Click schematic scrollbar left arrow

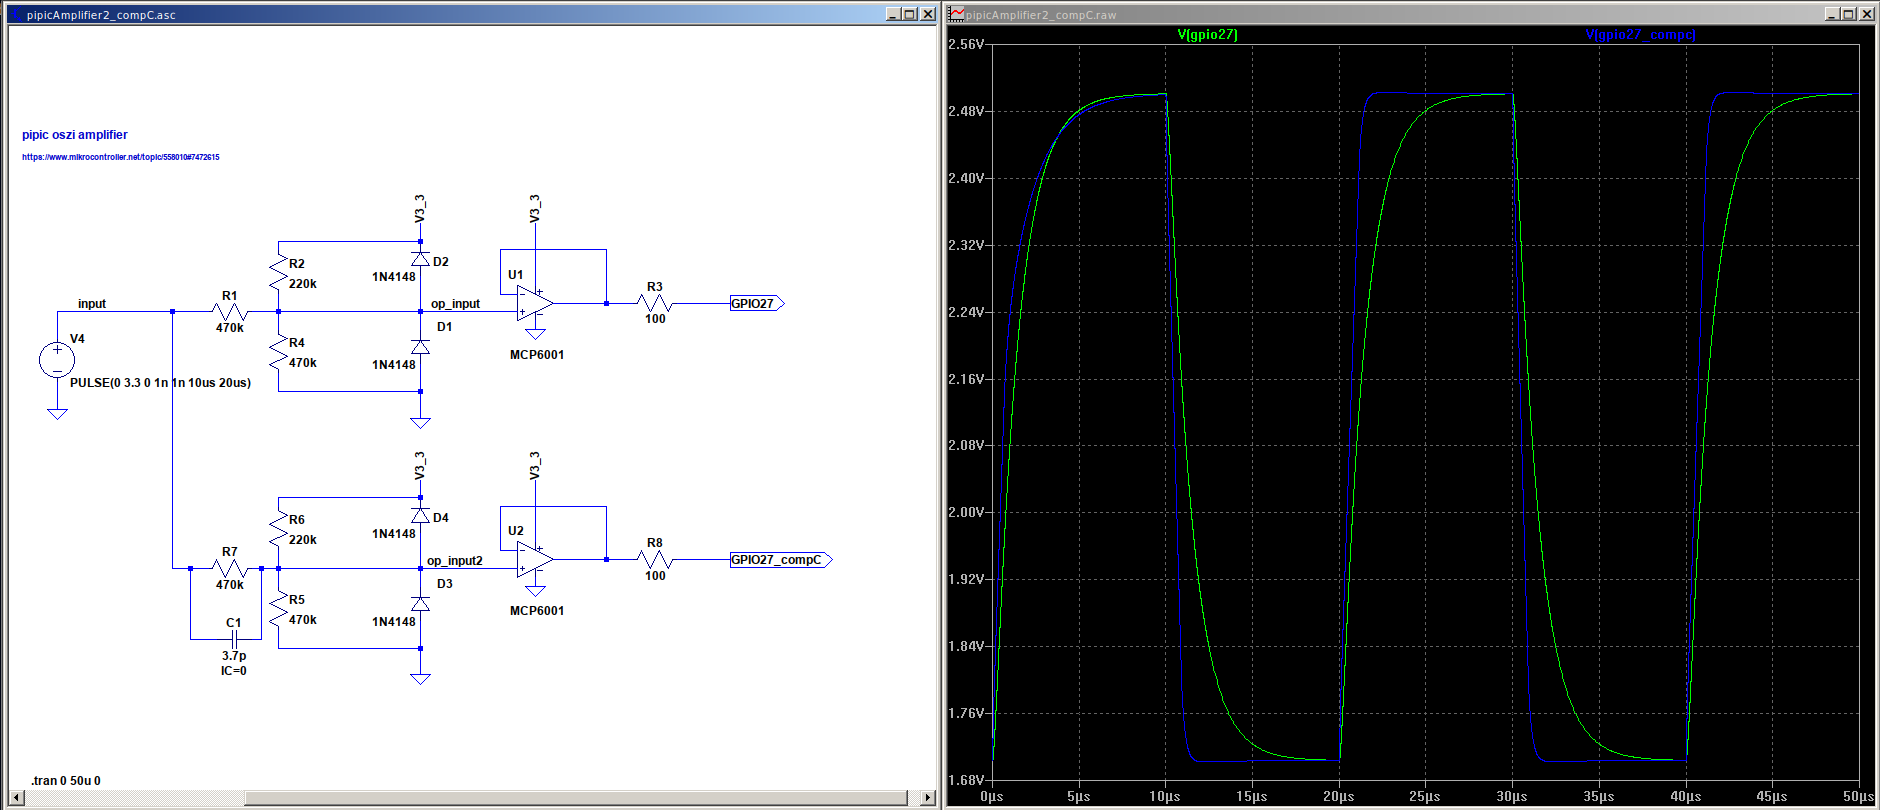[15, 798]
